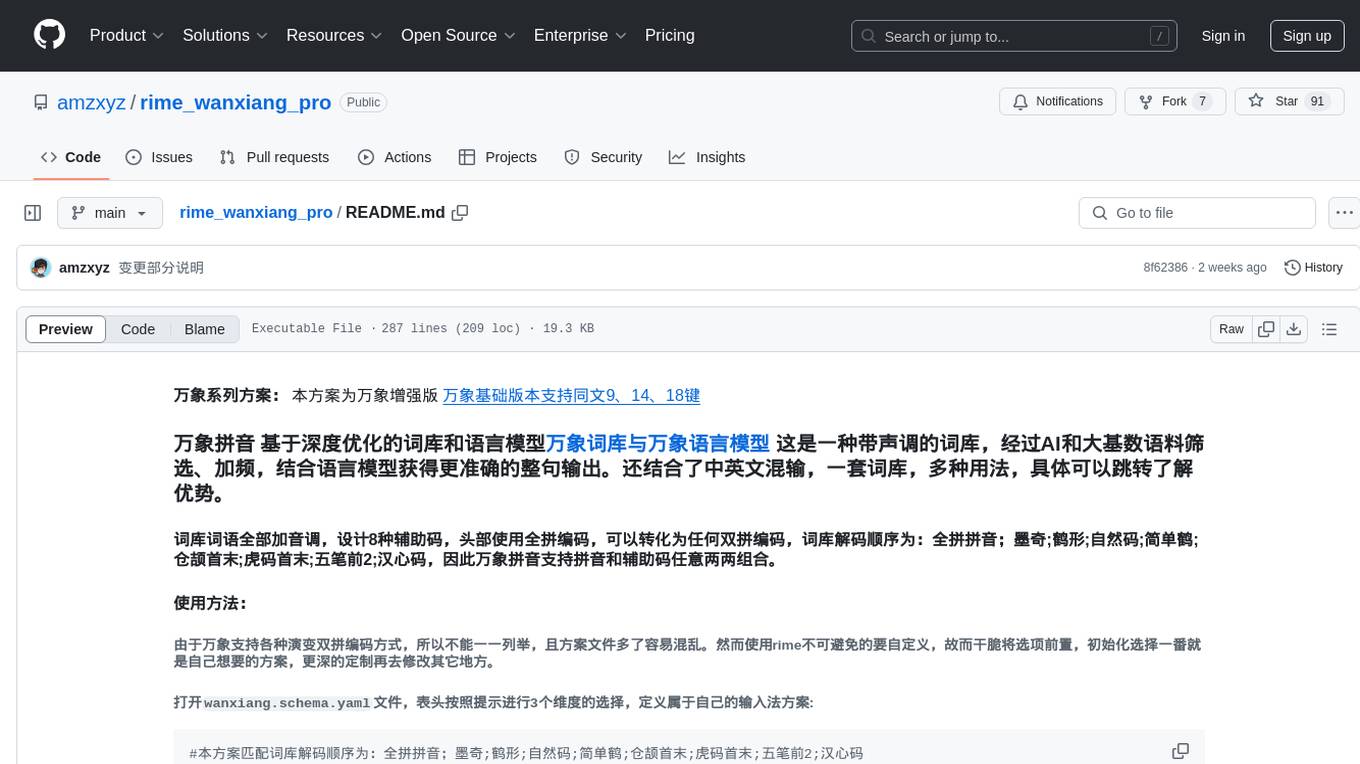Switch to the Projects tab
The image size is (1360, 764).
tap(498, 157)
